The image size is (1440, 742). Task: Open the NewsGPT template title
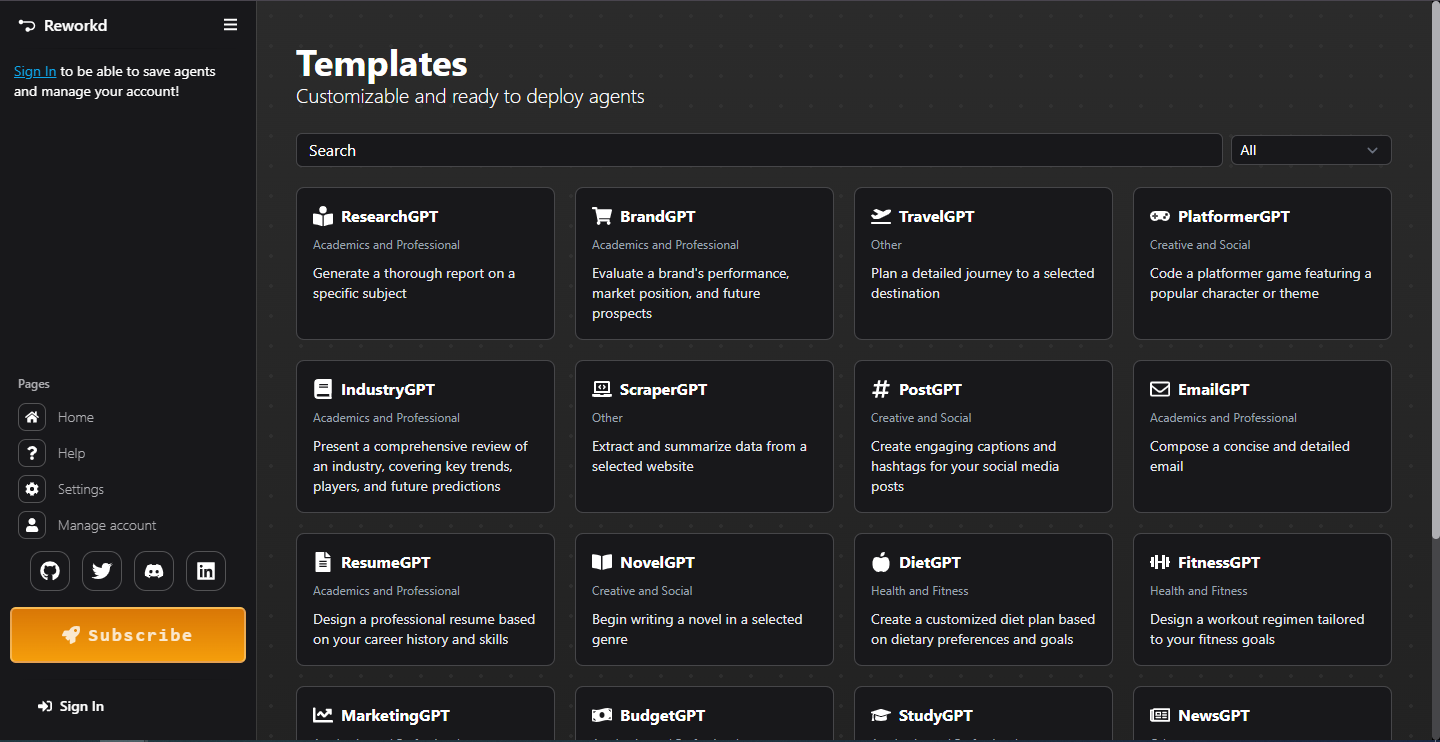pyautogui.click(x=1213, y=715)
